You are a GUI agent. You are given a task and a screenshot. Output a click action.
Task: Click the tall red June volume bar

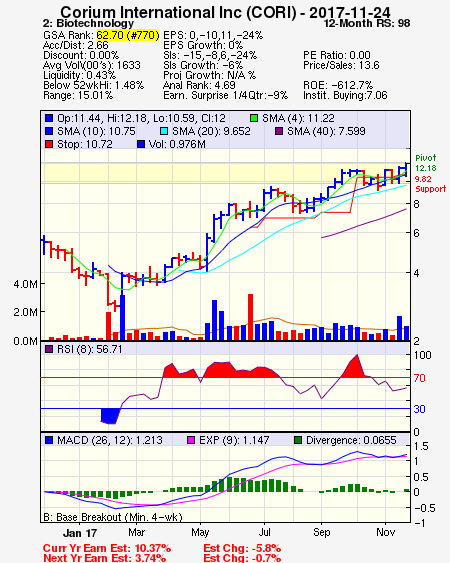250,317
